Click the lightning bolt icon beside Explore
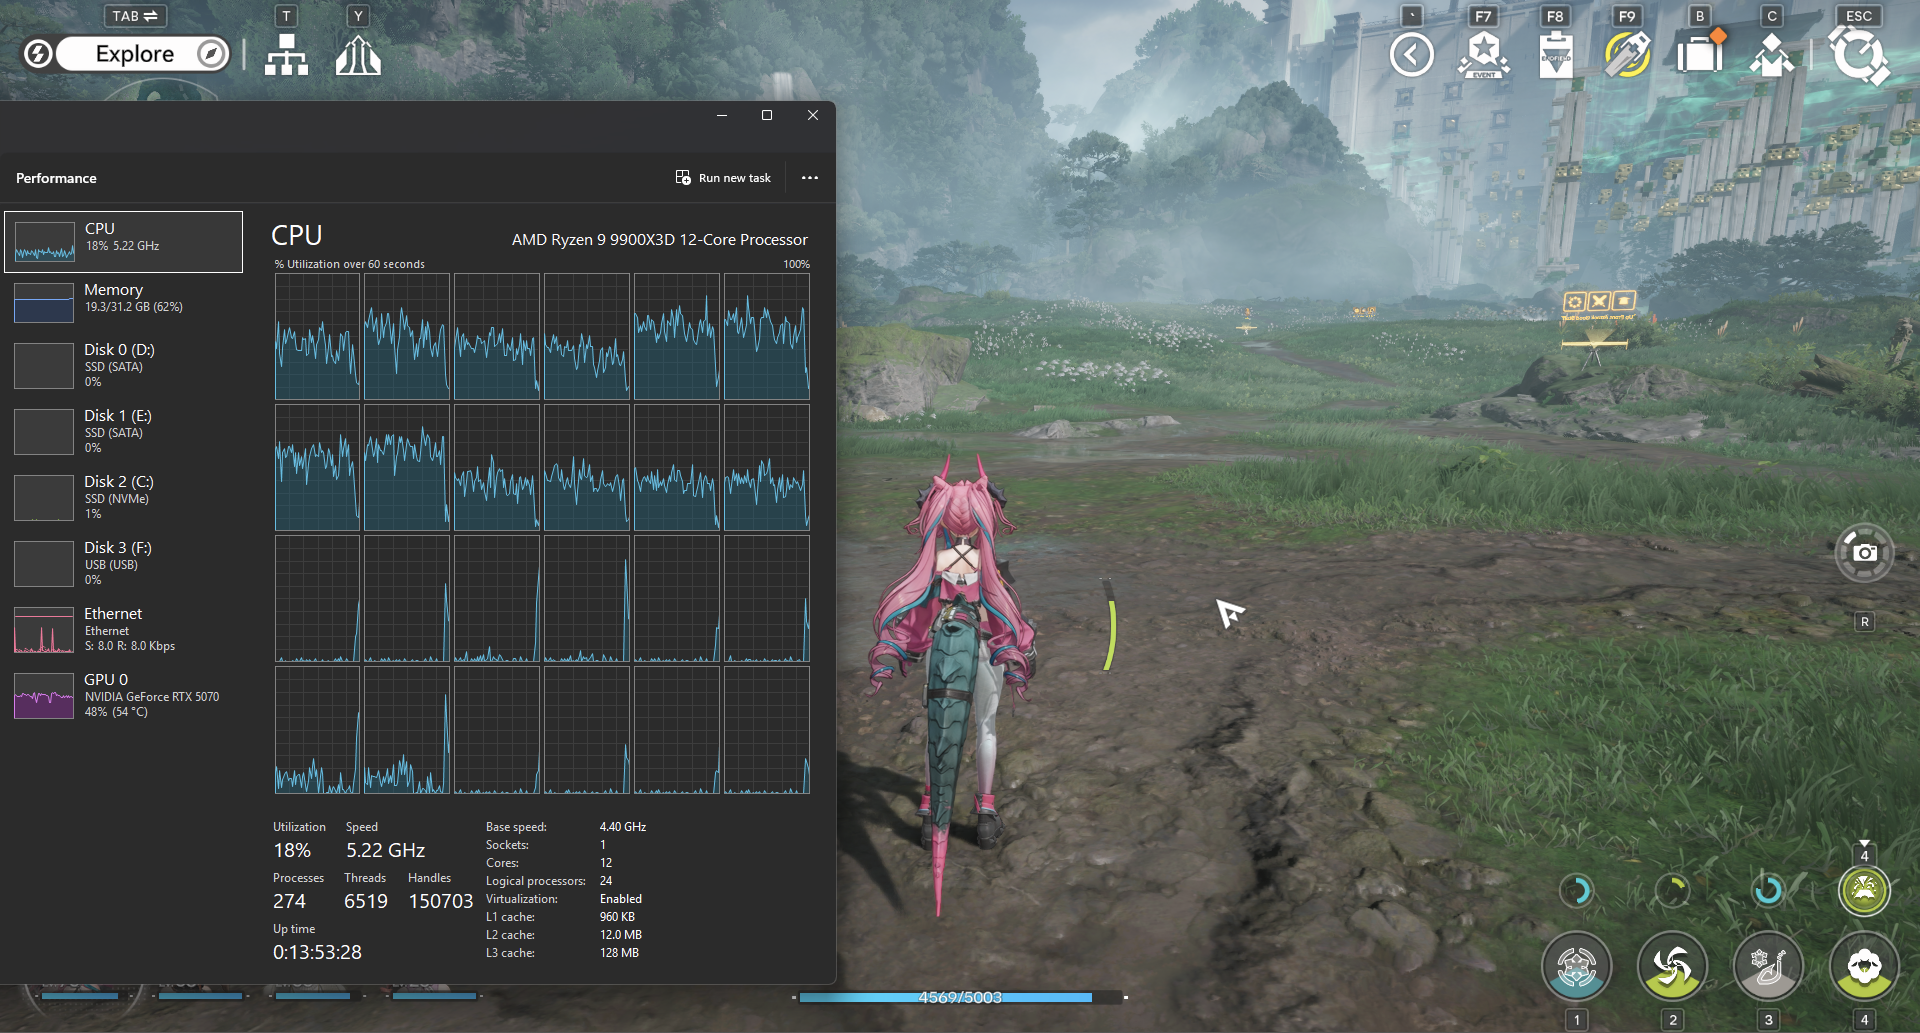 (x=38, y=54)
